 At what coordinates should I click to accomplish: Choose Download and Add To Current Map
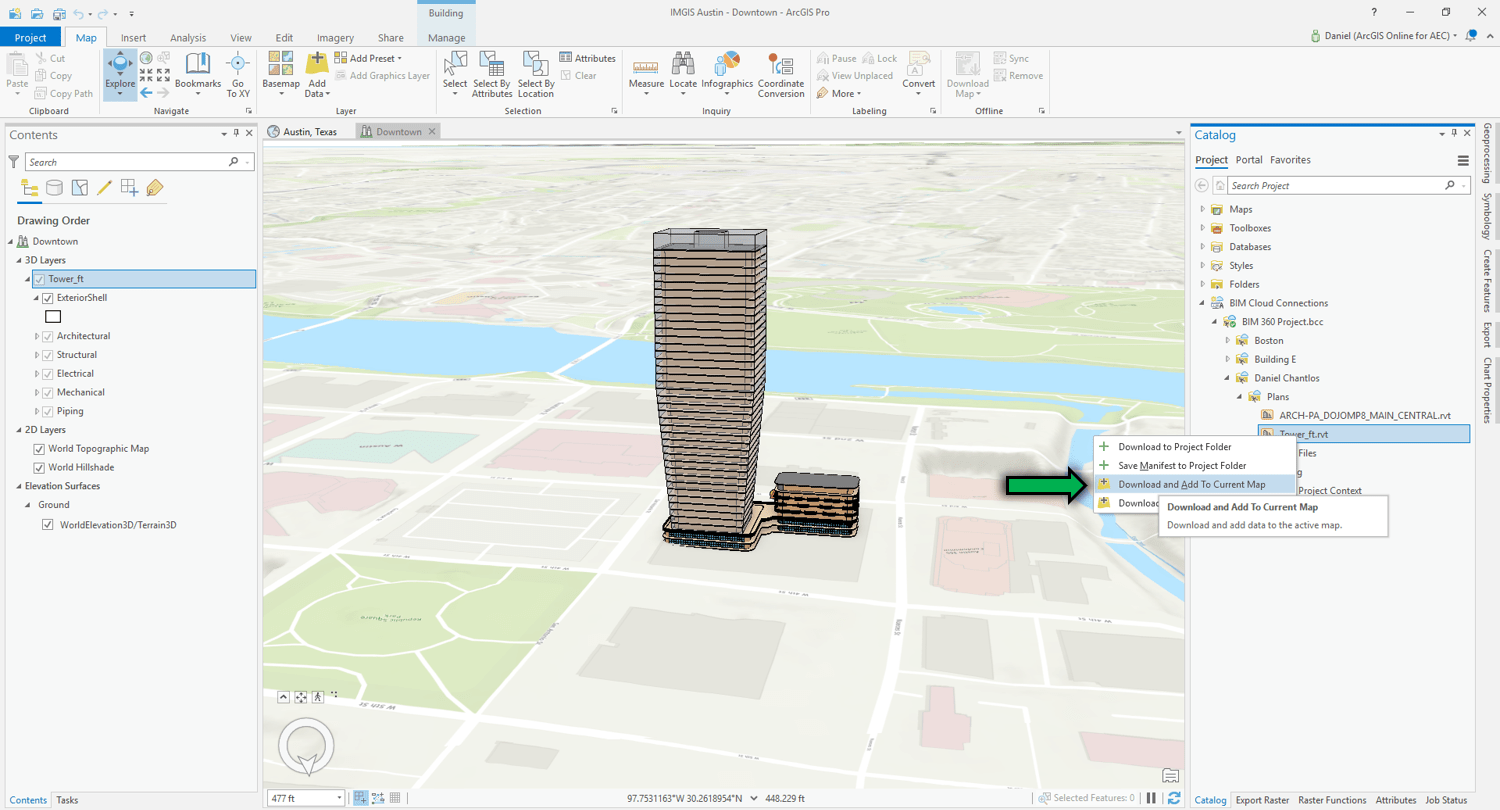[x=1191, y=485]
